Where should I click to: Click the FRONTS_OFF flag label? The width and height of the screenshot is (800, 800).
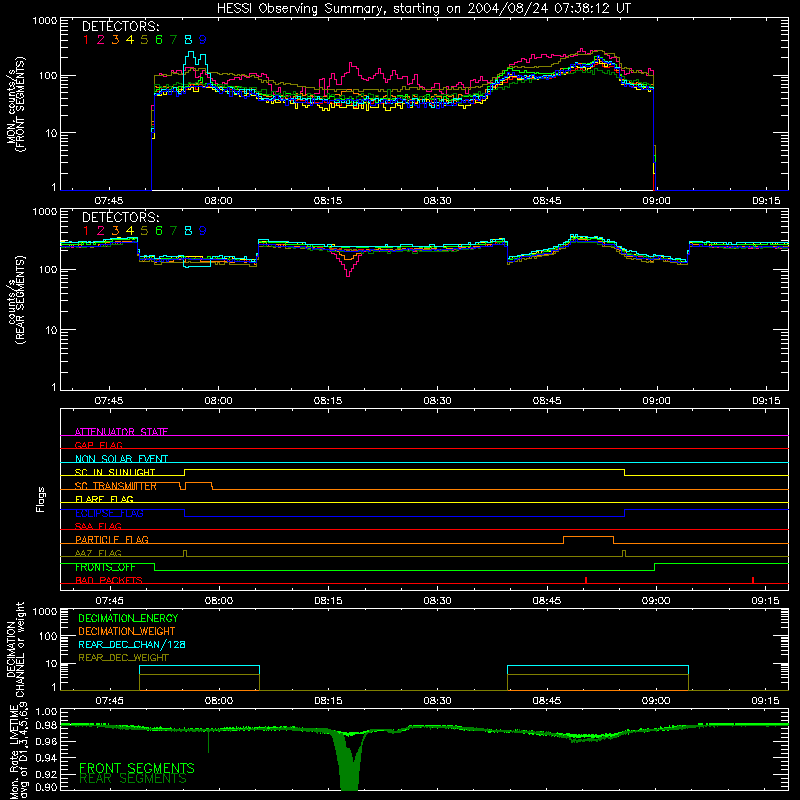[x=105, y=567]
